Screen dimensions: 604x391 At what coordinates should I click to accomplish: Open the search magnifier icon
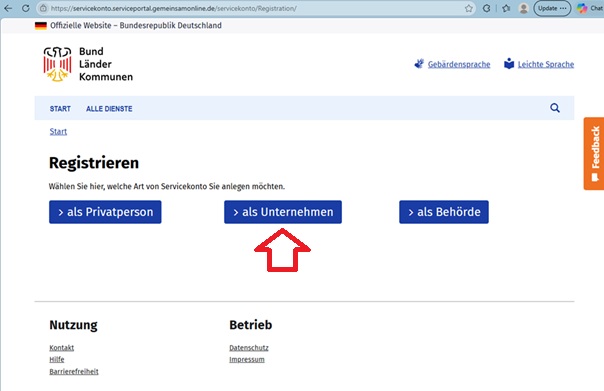[x=555, y=108]
